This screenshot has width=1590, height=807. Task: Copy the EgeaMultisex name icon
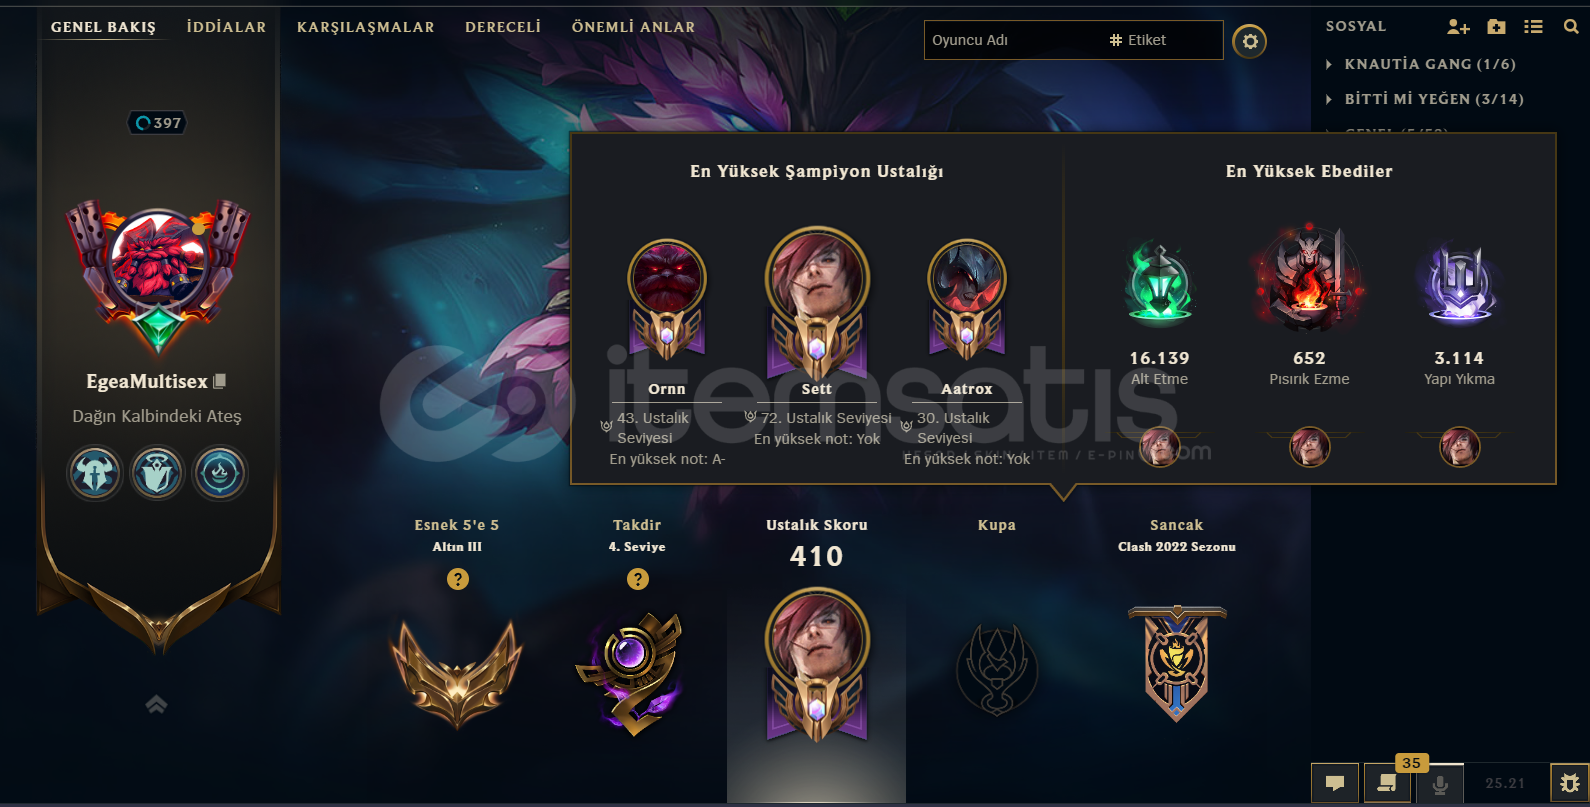click(x=220, y=381)
